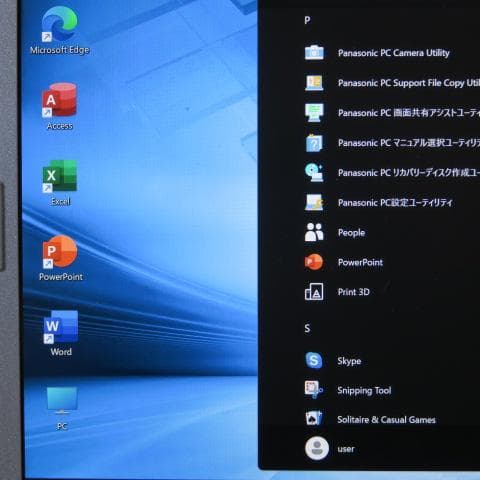Launch Panasonic PC Support File Copy Utility
The width and height of the screenshot is (480, 480).
409,83
